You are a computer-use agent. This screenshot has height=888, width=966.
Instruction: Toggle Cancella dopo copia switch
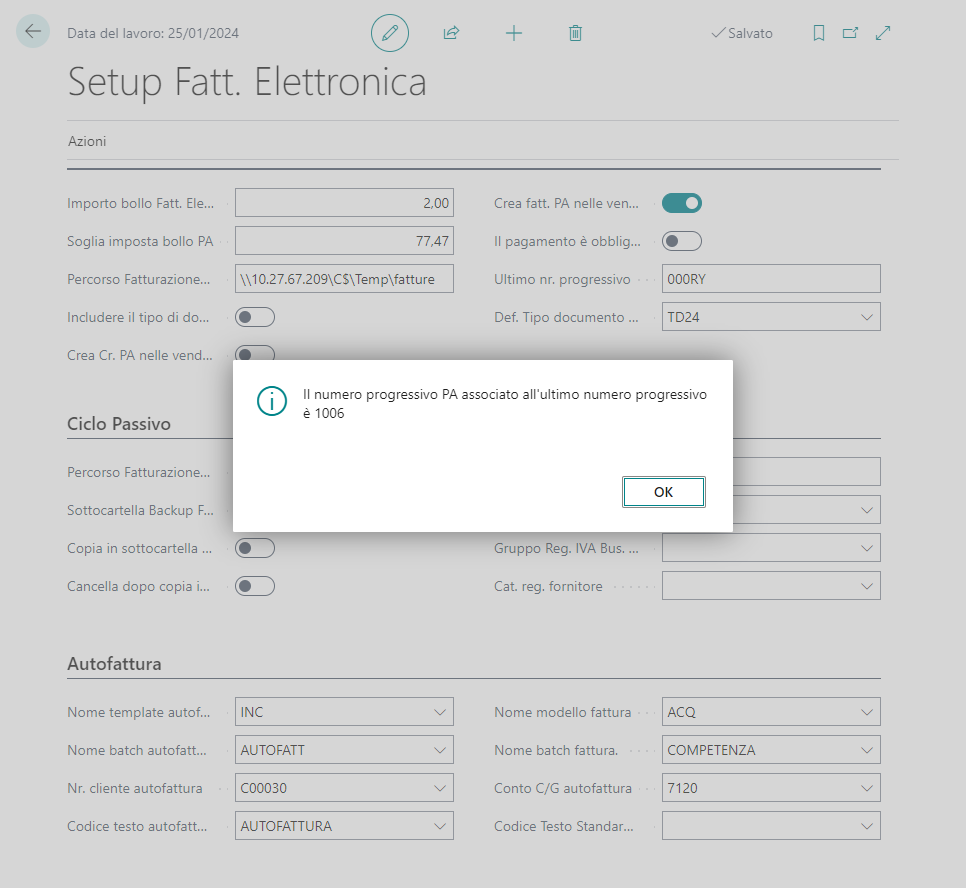(x=254, y=586)
